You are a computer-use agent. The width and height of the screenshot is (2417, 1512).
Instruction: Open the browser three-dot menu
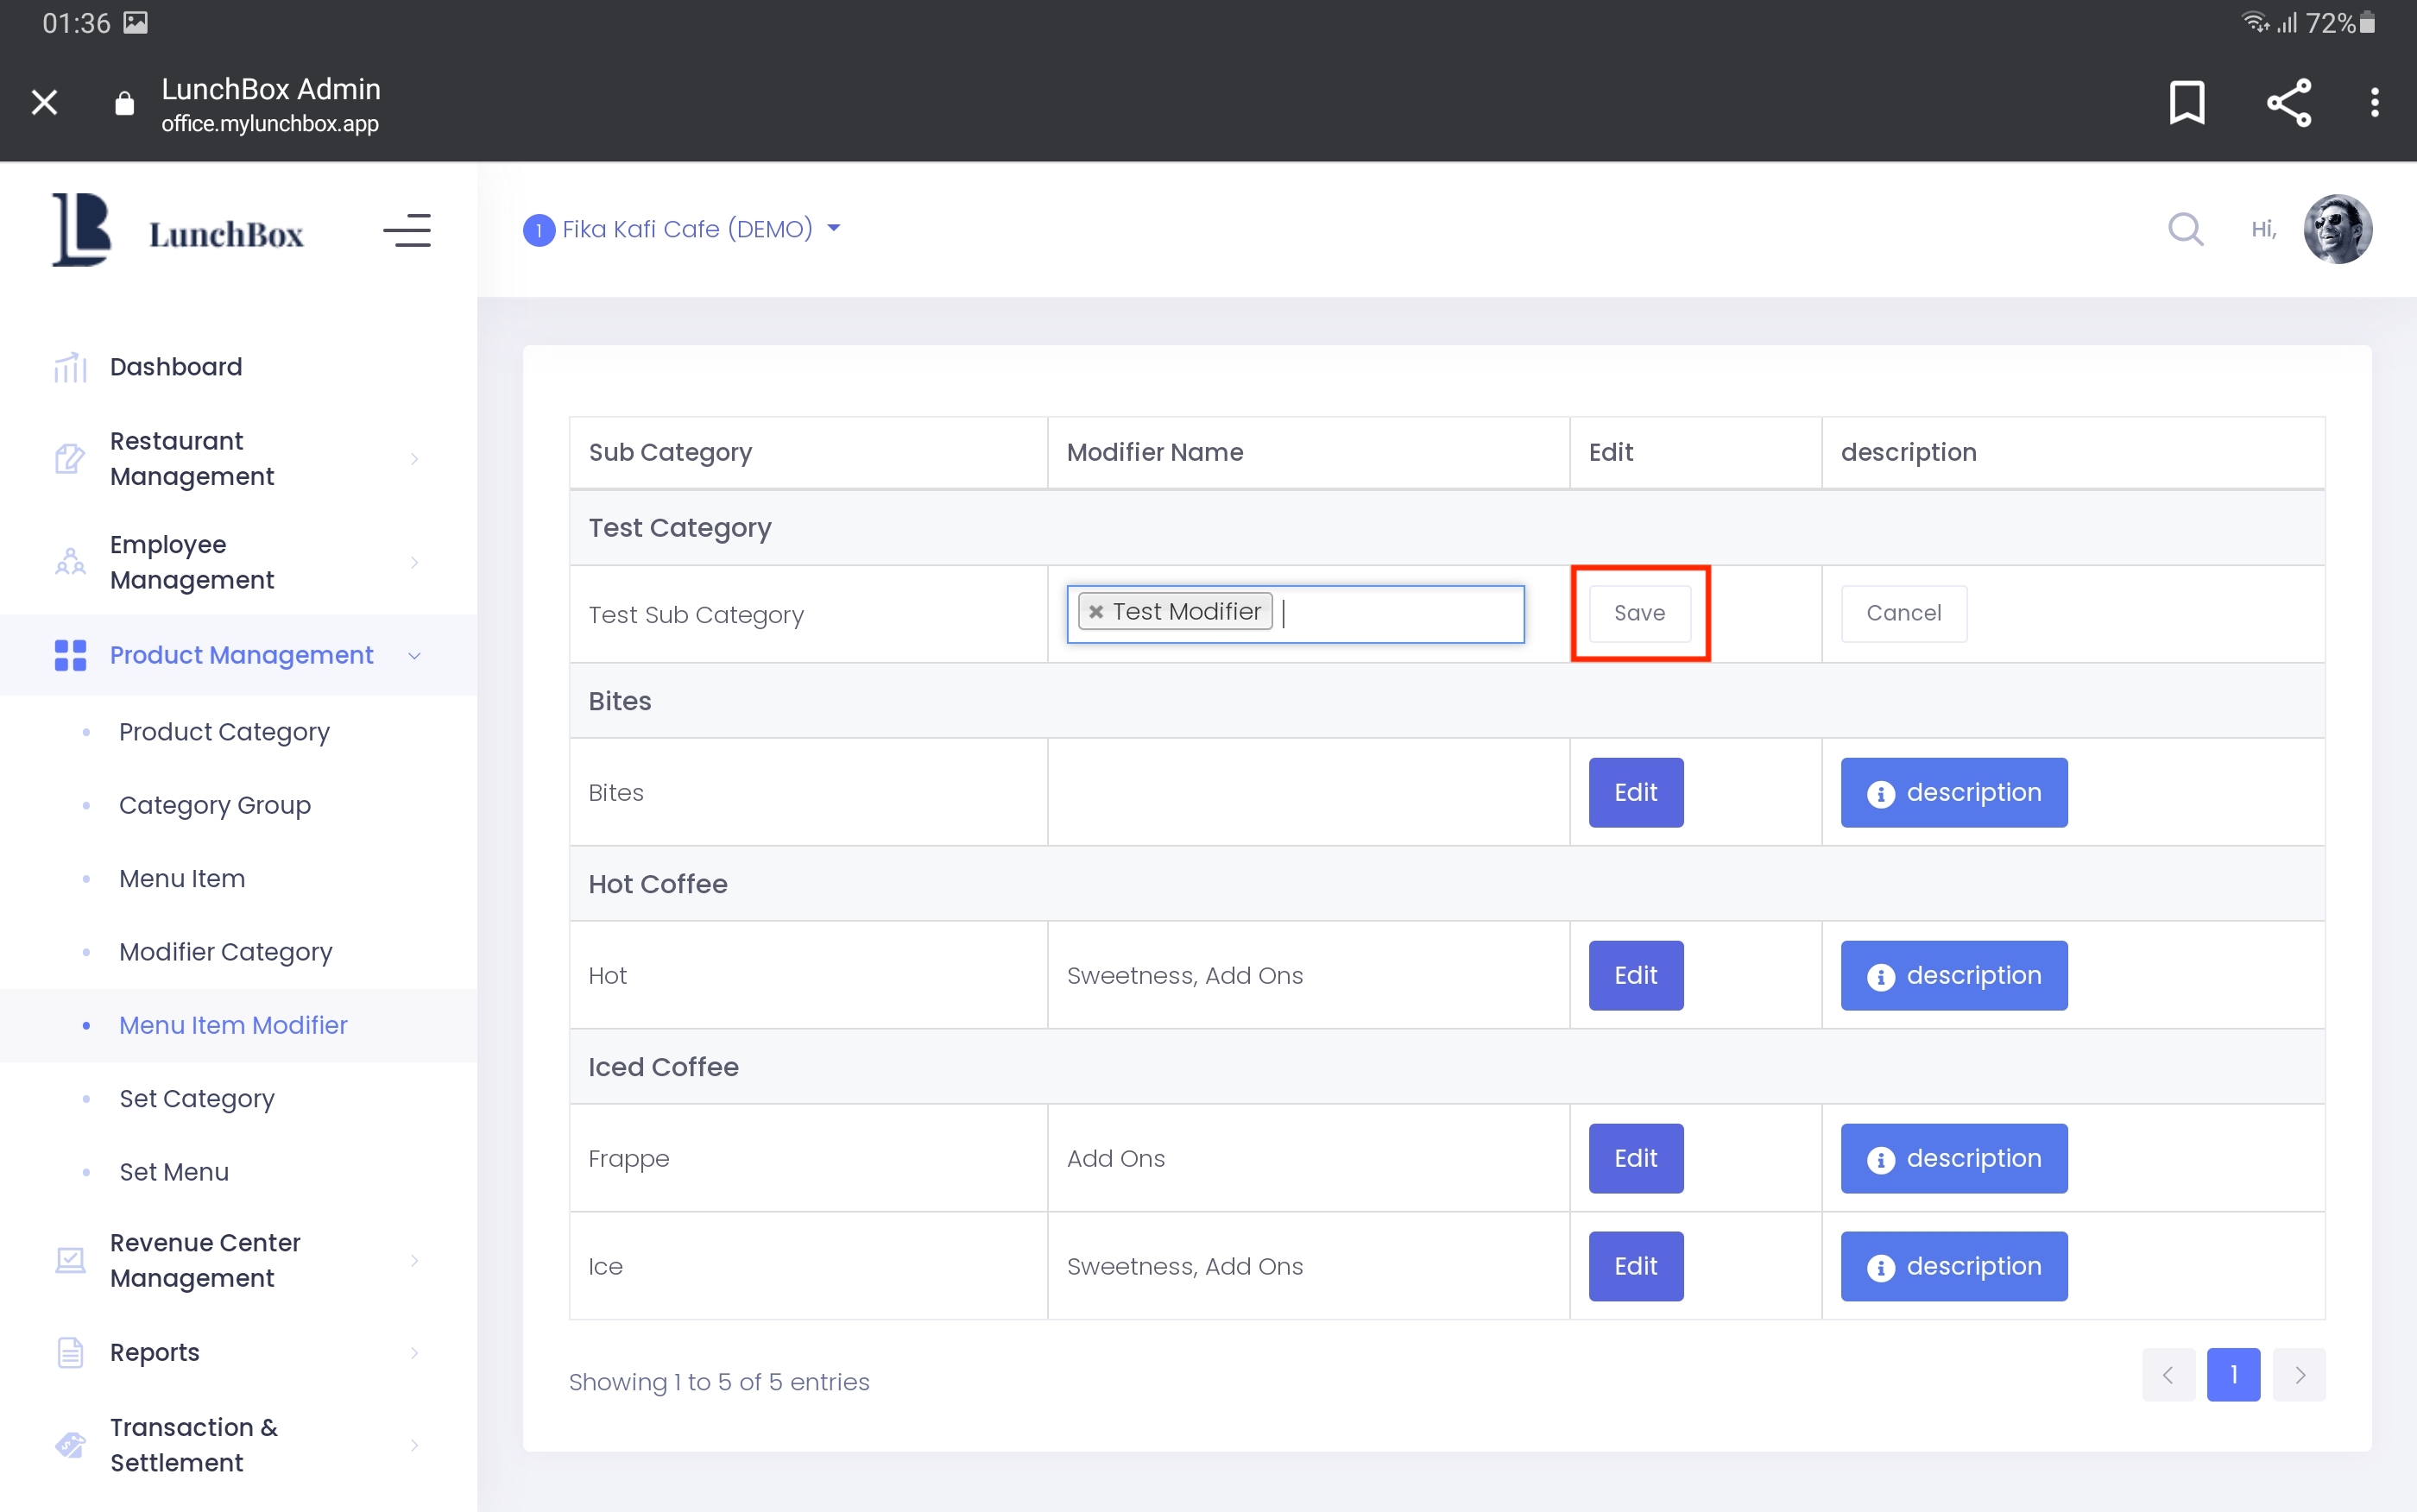pyautogui.click(x=2374, y=102)
